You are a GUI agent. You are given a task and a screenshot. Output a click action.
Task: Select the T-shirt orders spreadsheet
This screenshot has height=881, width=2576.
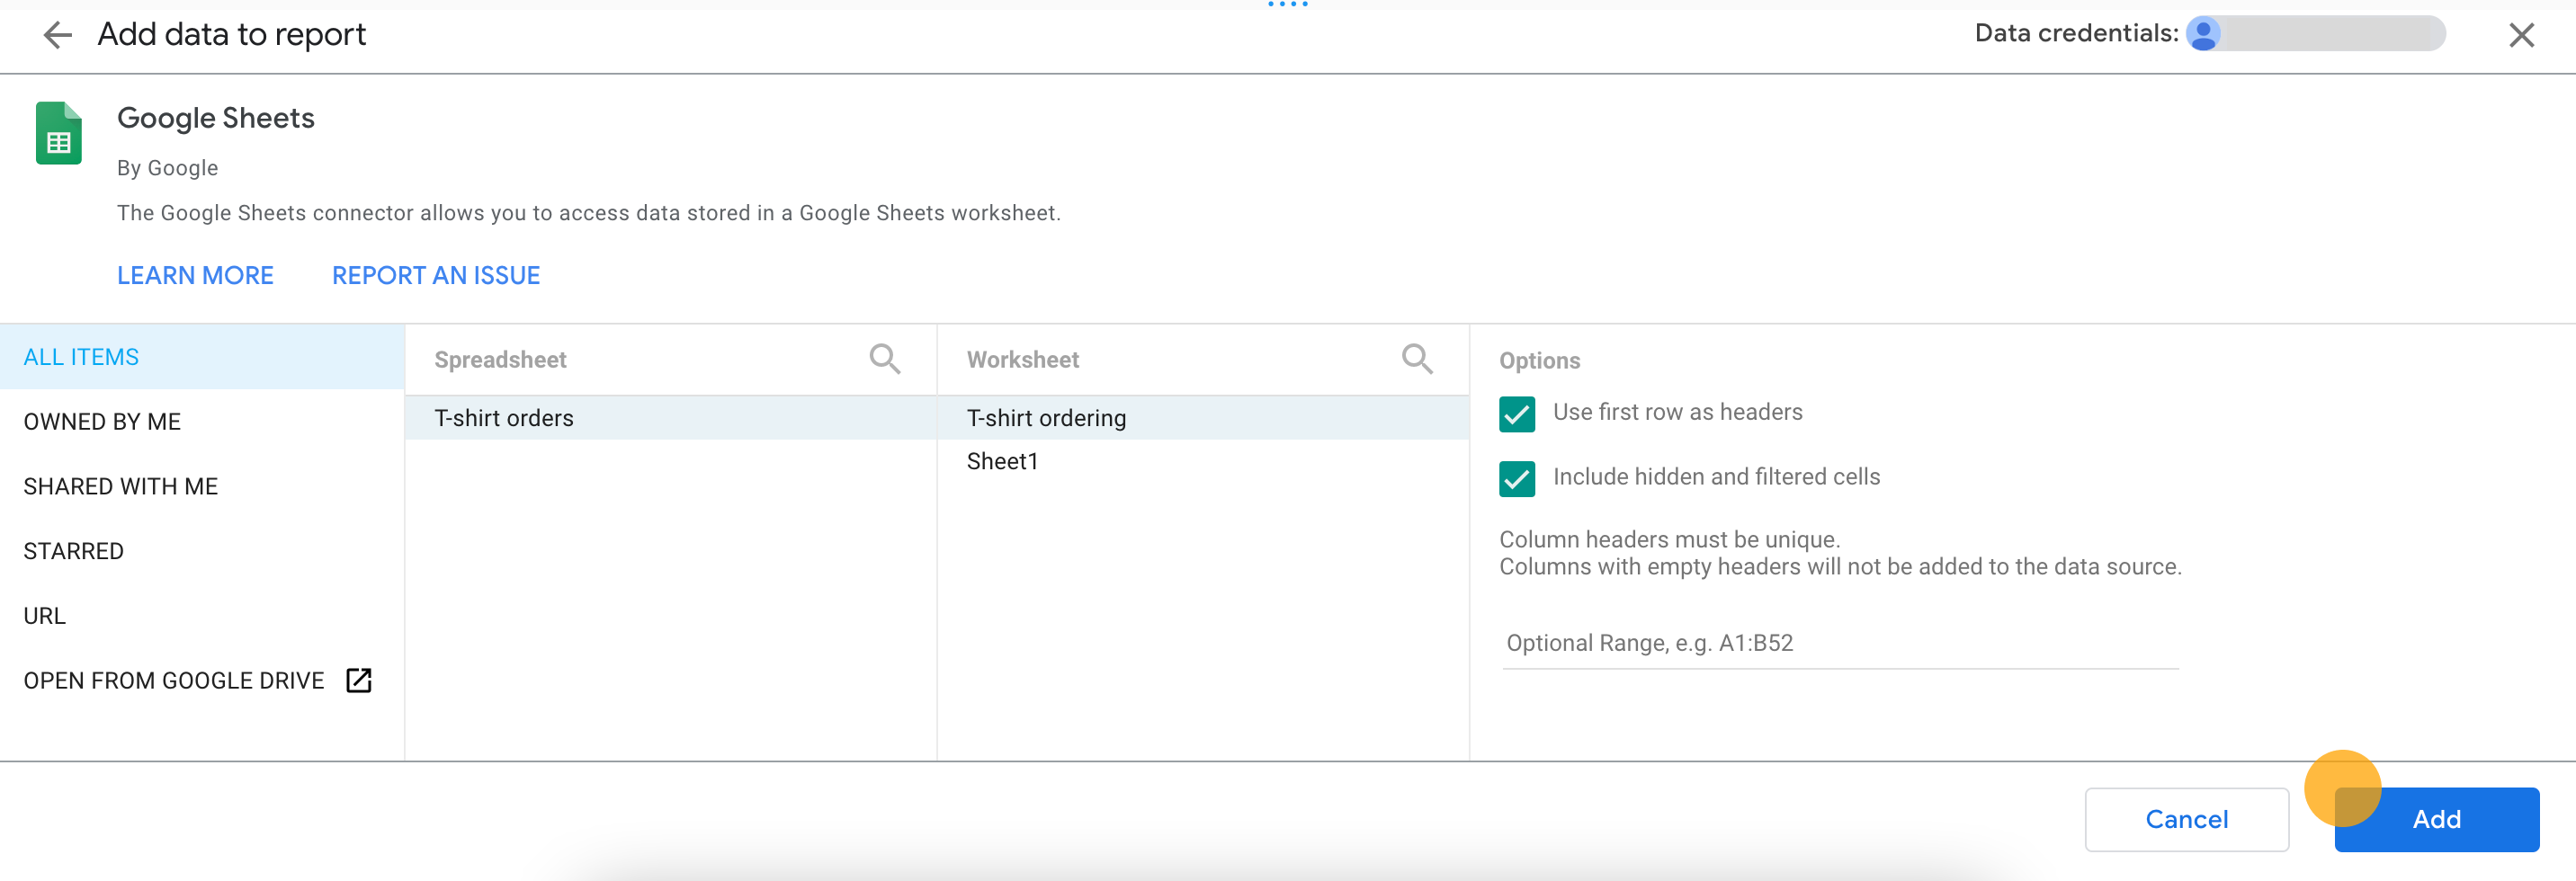pyautogui.click(x=670, y=418)
